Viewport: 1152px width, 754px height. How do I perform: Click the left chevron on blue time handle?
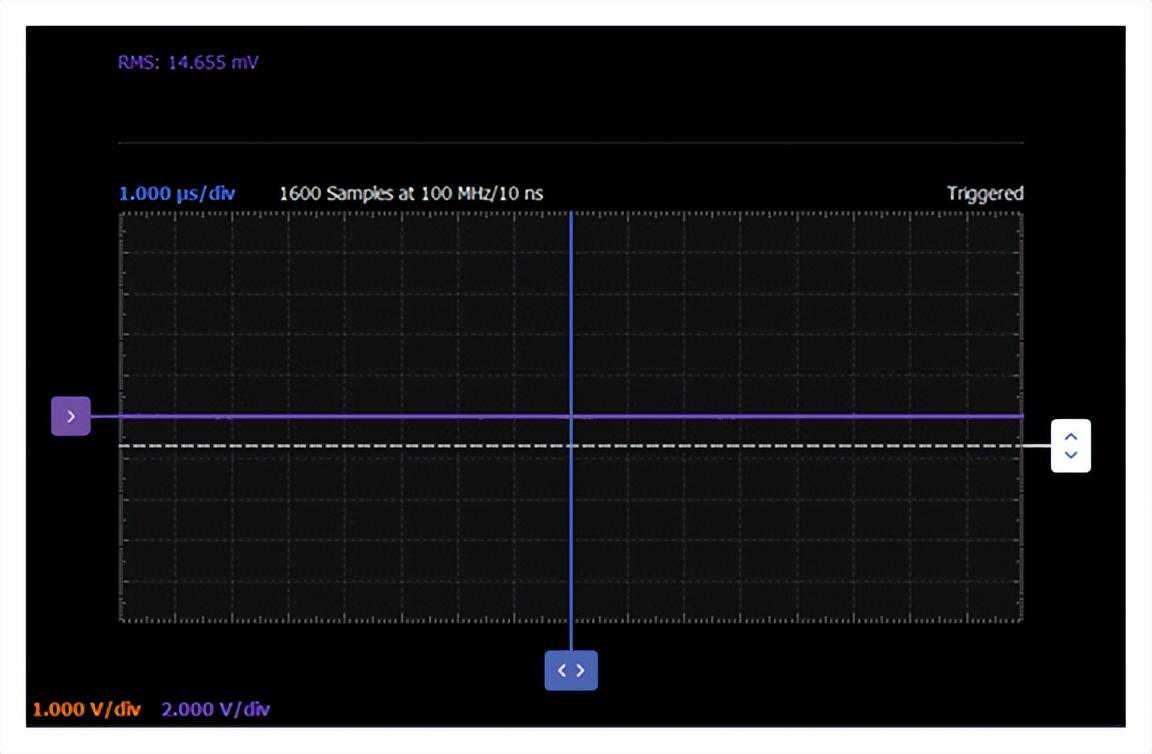pos(562,670)
